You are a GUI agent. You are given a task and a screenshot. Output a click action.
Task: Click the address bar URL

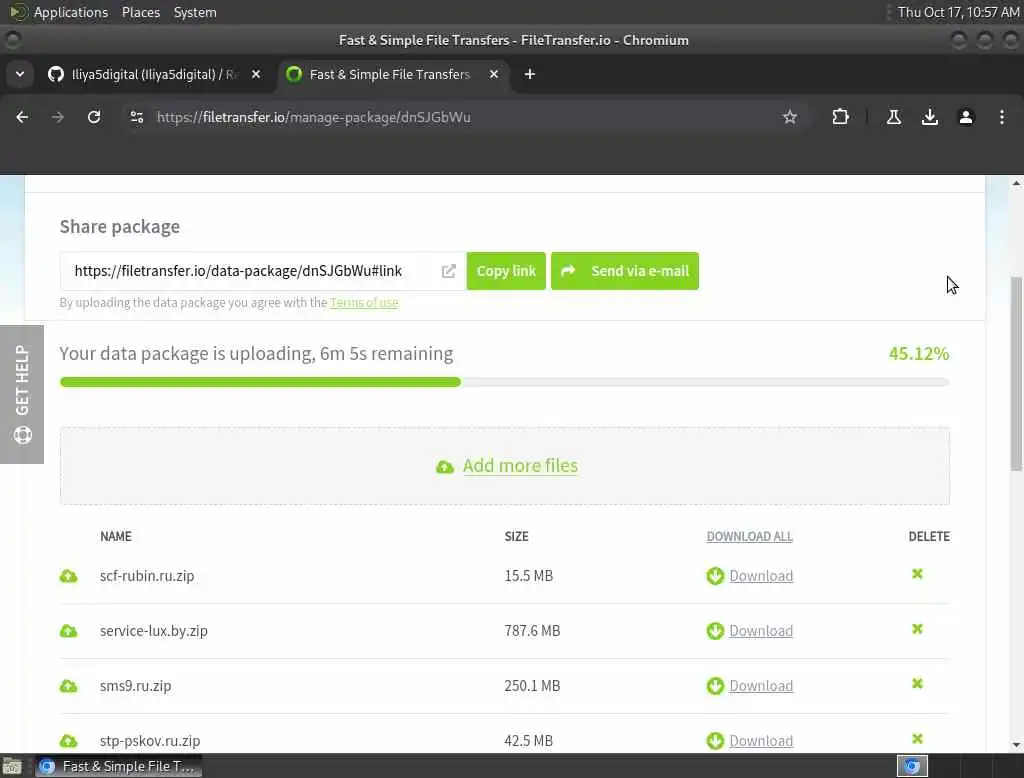(x=313, y=117)
